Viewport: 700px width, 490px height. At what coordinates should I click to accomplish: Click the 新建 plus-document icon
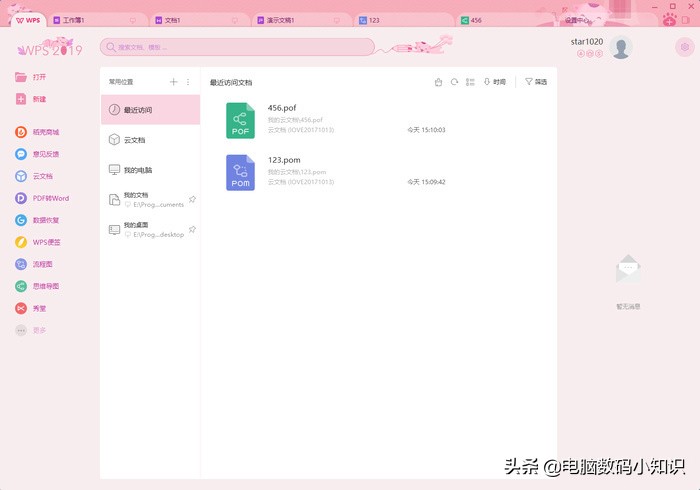coord(21,99)
